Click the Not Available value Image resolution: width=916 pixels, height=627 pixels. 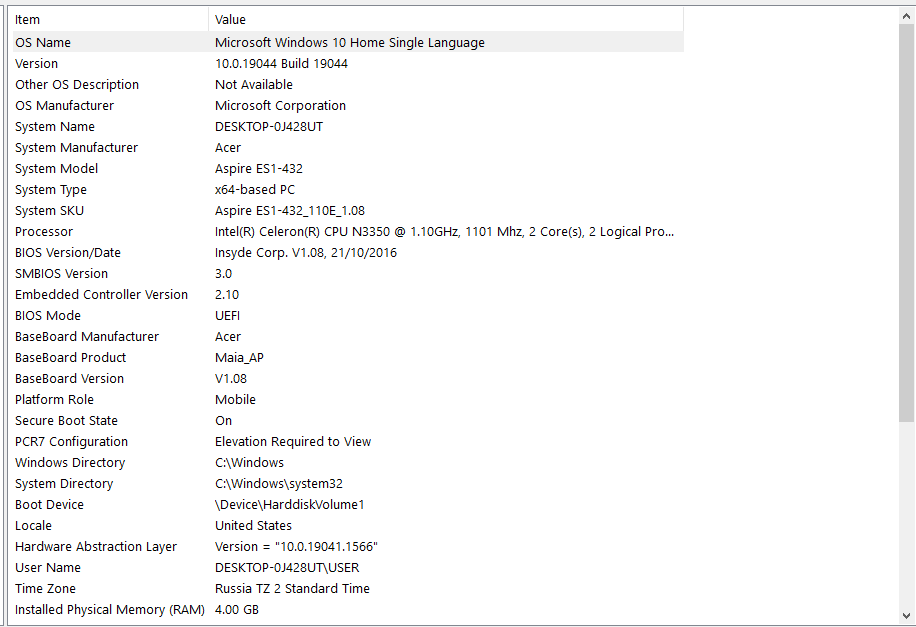254,85
